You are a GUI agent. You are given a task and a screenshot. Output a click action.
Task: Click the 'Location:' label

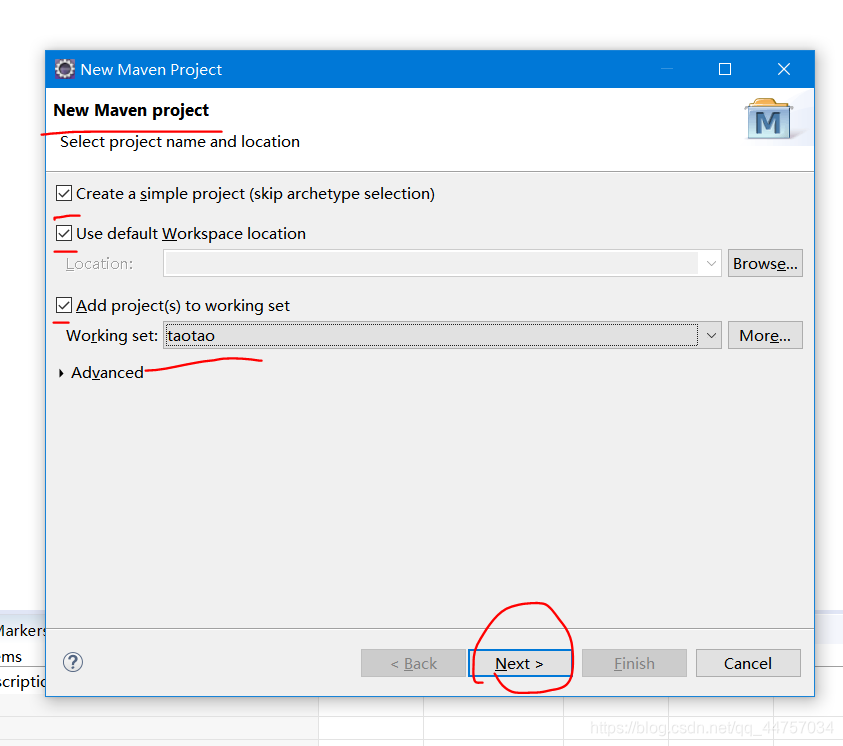99,264
